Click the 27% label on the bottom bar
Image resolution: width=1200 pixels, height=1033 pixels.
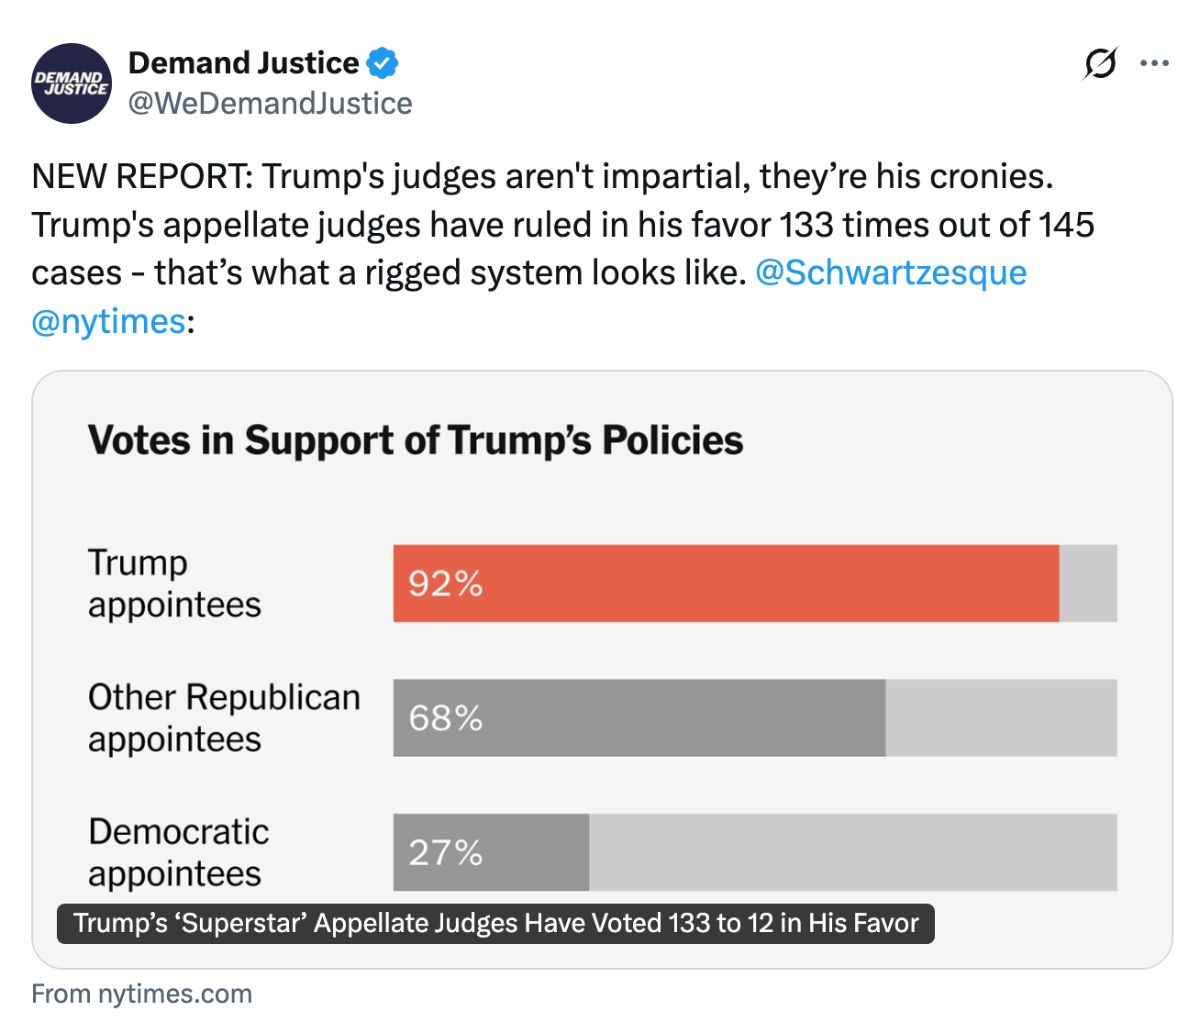442,853
